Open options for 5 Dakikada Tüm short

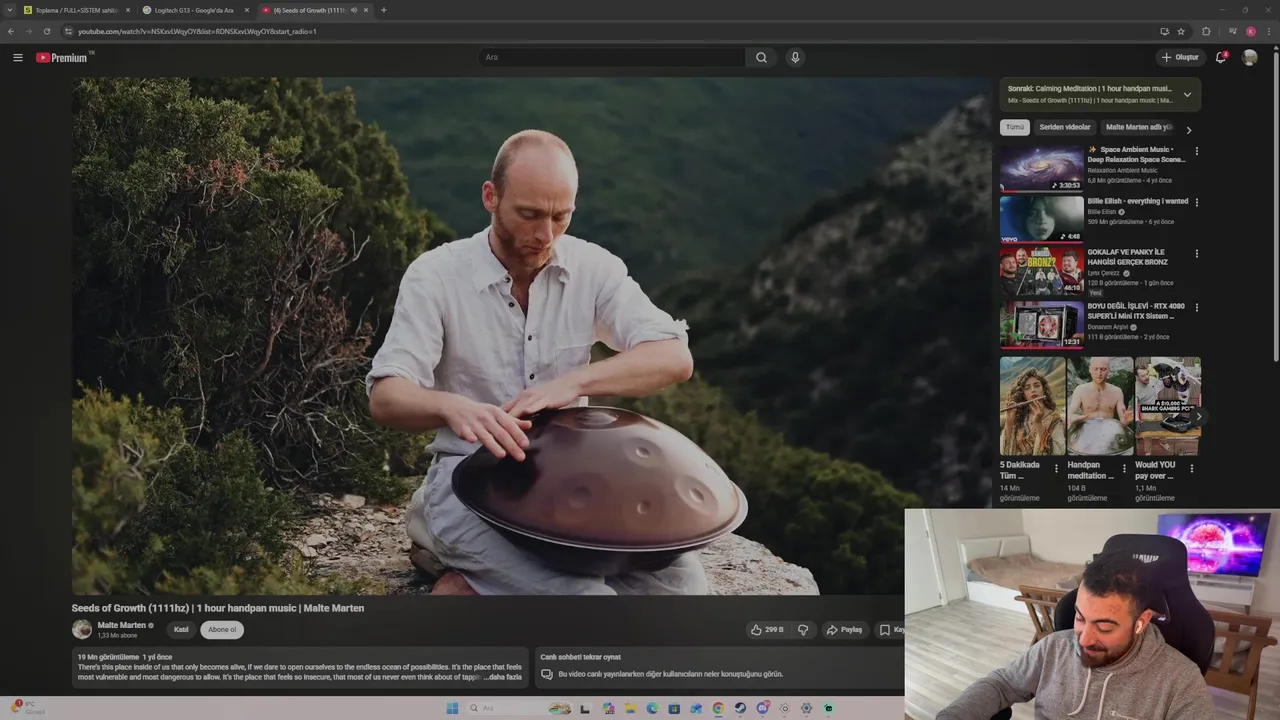pos(1056,468)
